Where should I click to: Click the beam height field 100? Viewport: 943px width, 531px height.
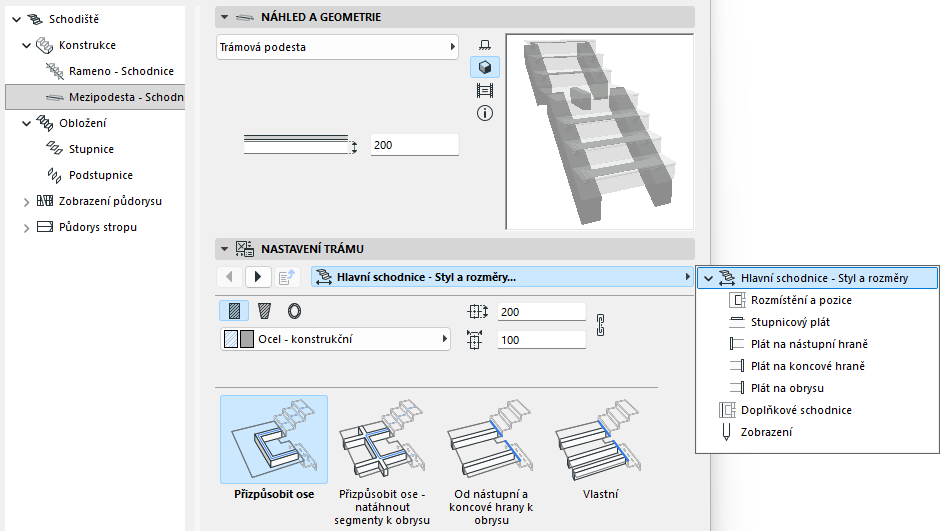541,340
